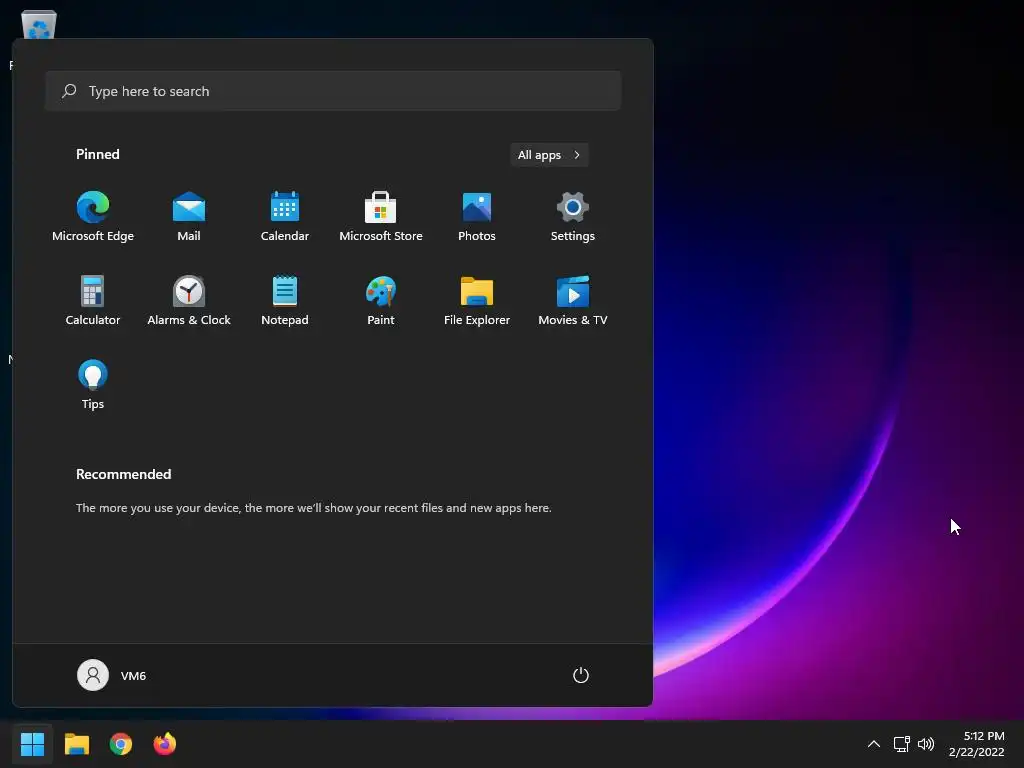This screenshot has height=768, width=1024.
Task: Click the Recycle Bin desktop icon
Action: [39, 25]
